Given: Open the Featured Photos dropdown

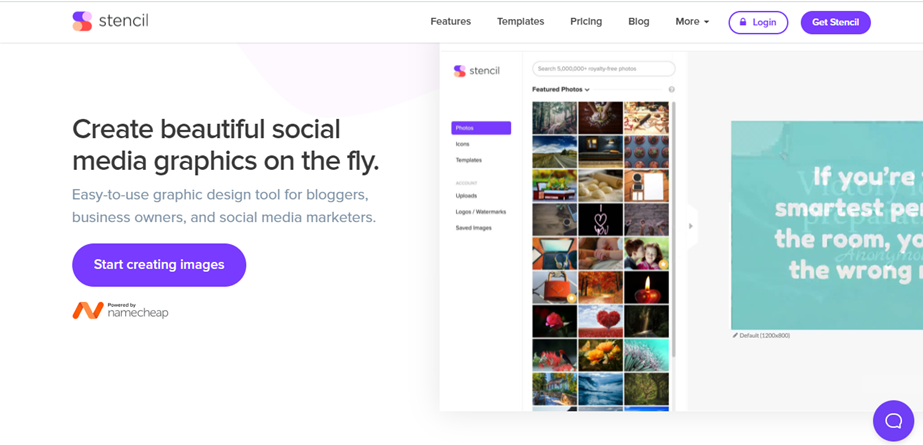Looking at the screenshot, I should [561, 90].
